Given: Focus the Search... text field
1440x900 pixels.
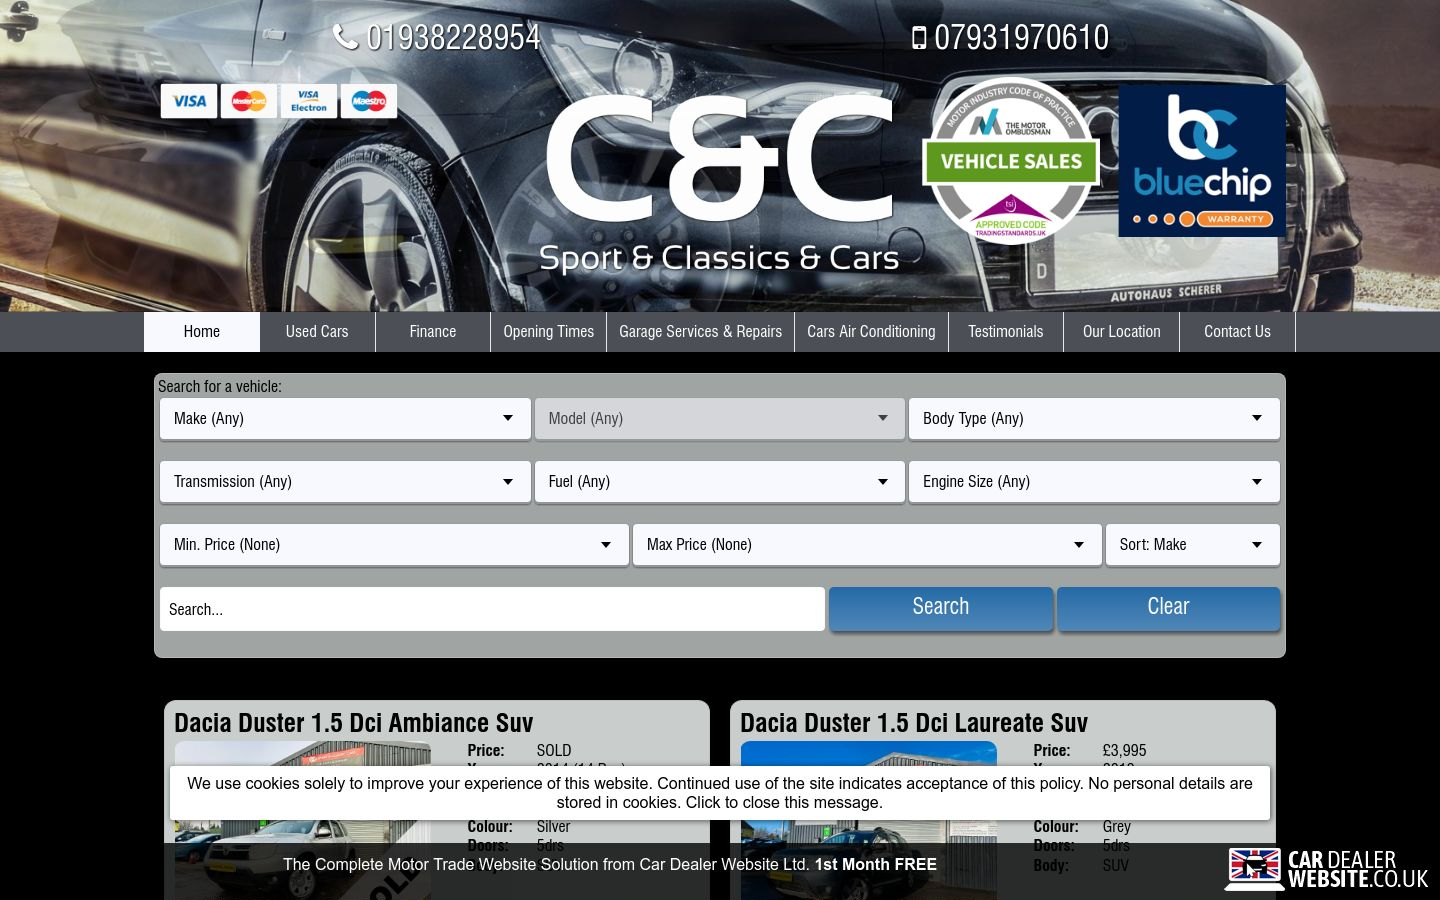Looking at the screenshot, I should [x=492, y=609].
